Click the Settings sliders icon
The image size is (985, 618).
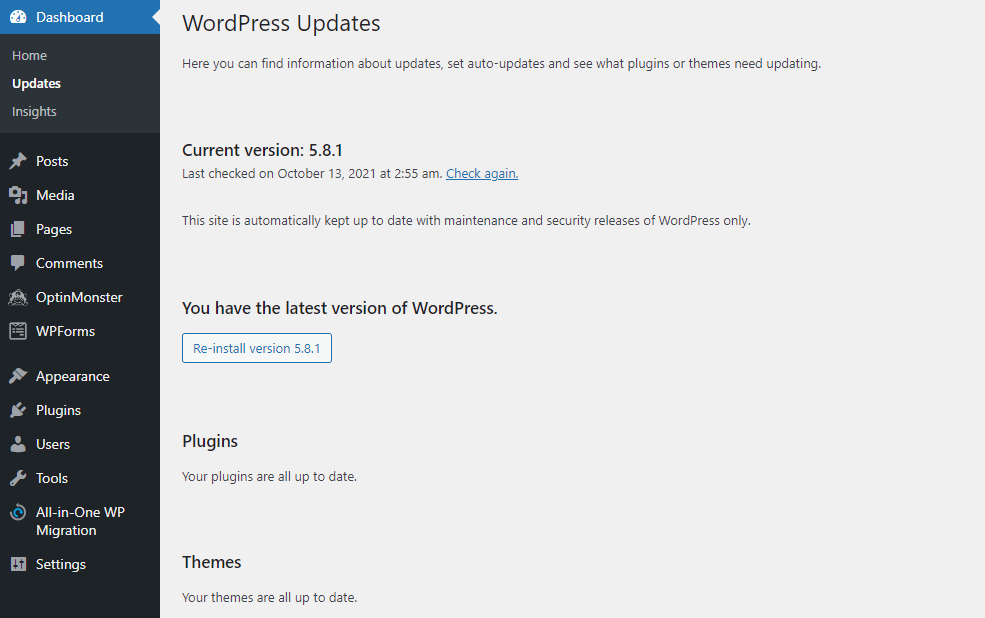coord(18,564)
